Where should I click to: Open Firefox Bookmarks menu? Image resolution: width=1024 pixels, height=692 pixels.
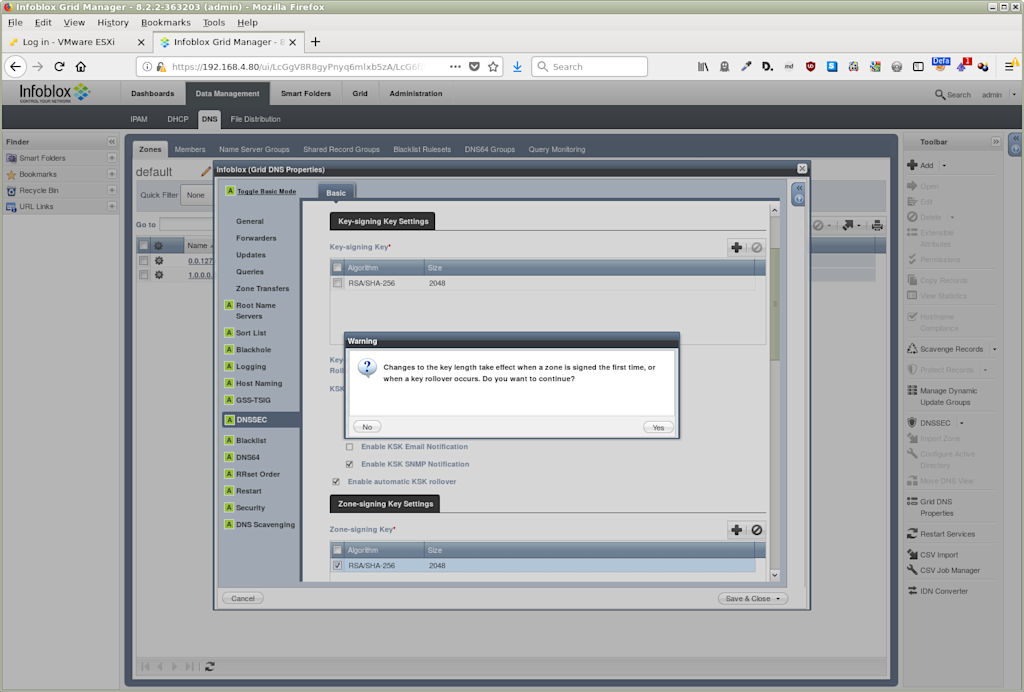[x=166, y=22]
